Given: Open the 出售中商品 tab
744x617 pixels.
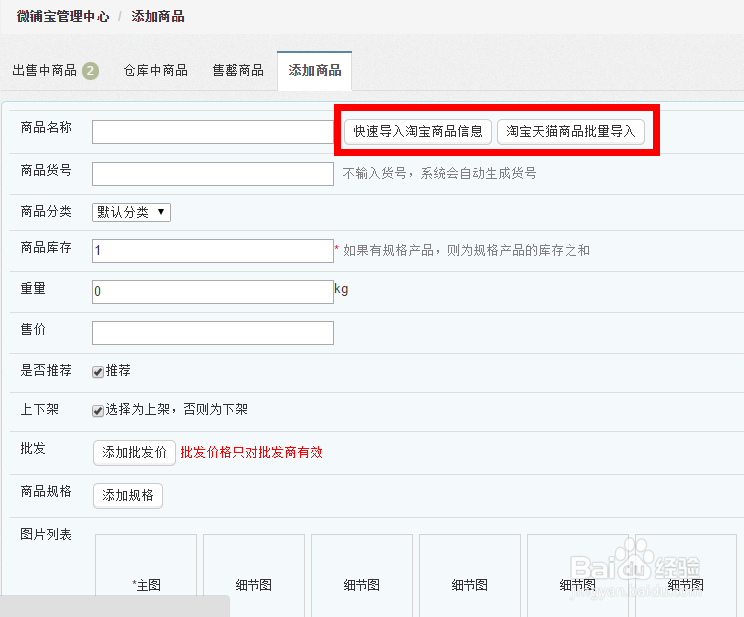Looking at the screenshot, I should tap(55, 71).
